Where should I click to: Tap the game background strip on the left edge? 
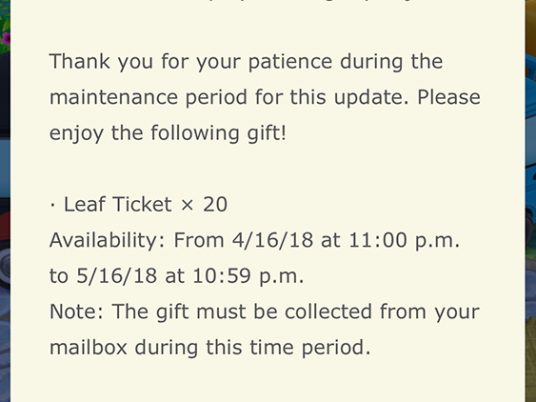tap(5, 201)
